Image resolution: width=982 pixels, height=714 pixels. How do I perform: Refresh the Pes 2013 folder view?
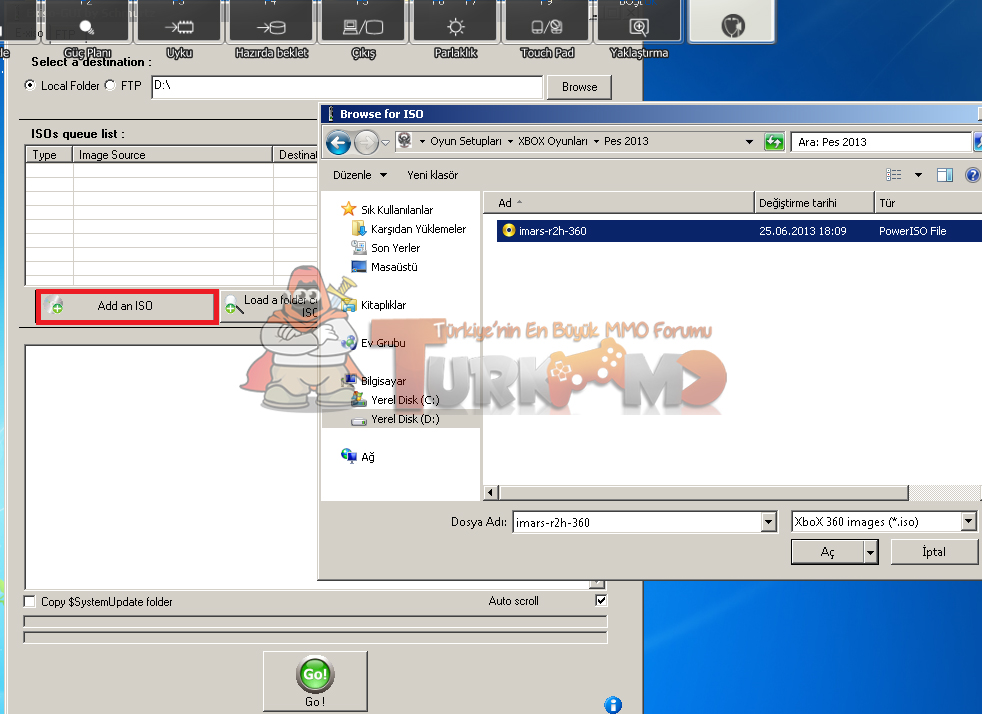click(774, 142)
